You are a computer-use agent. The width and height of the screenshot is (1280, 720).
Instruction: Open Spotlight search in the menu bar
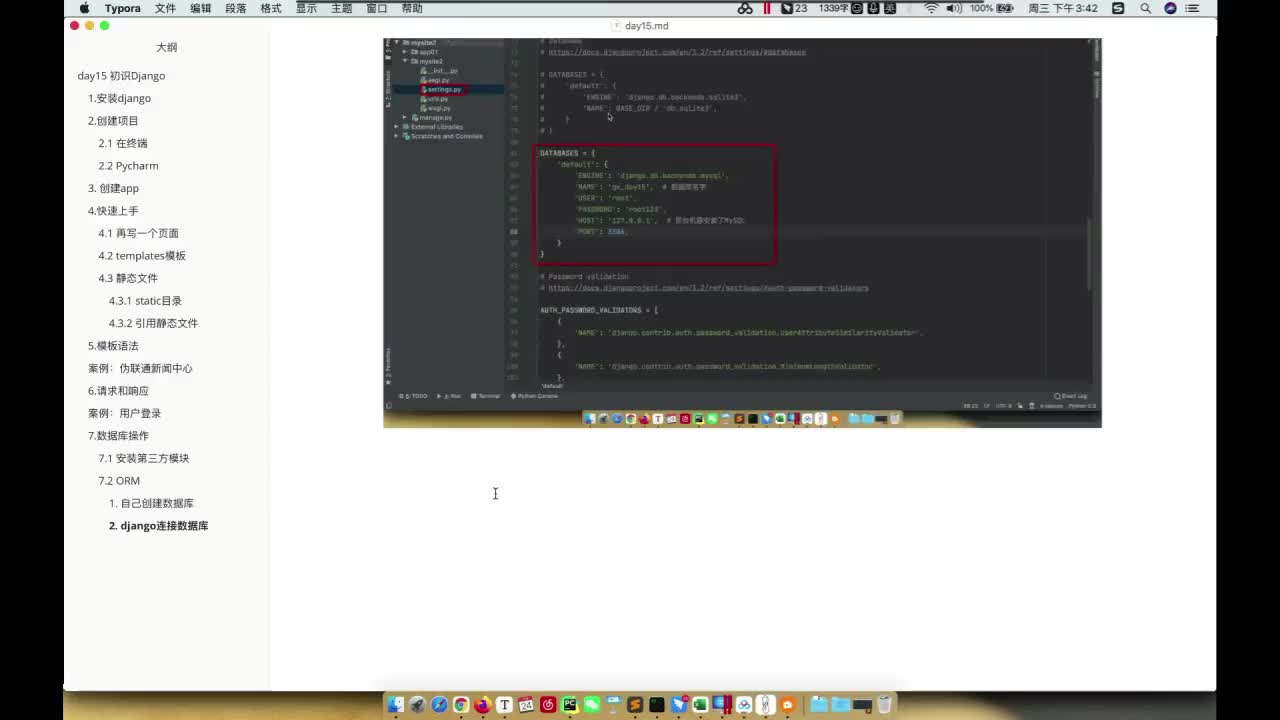click(1146, 8)
